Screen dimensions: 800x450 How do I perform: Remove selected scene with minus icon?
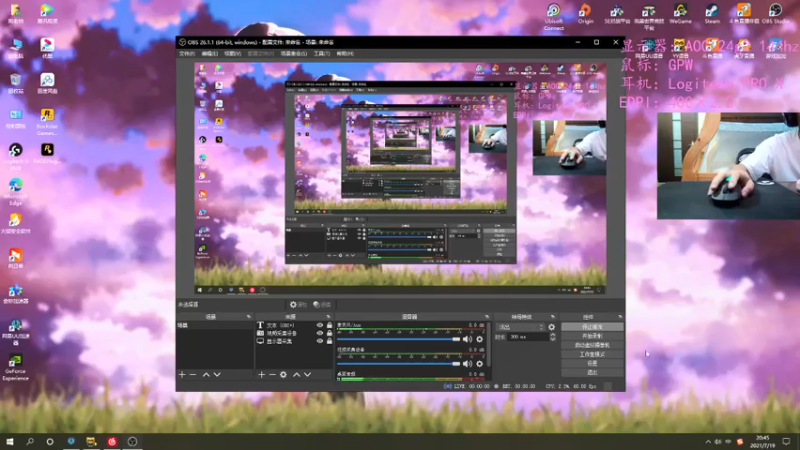(x=193, y=374)
